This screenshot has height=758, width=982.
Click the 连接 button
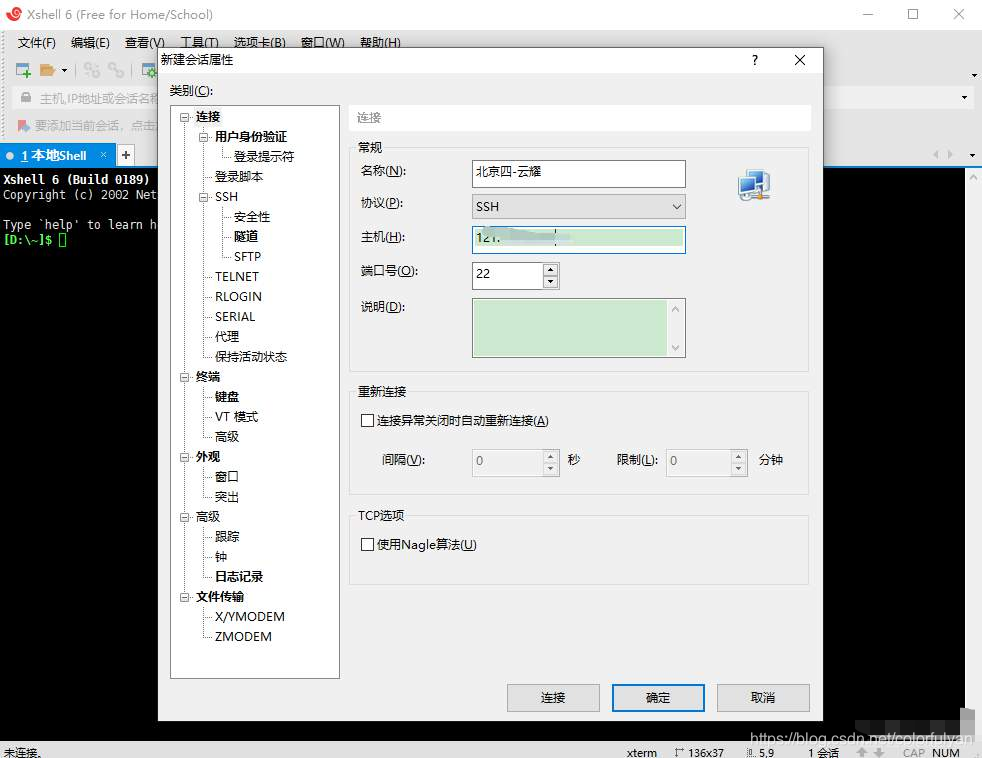click(x=552, y=697)
